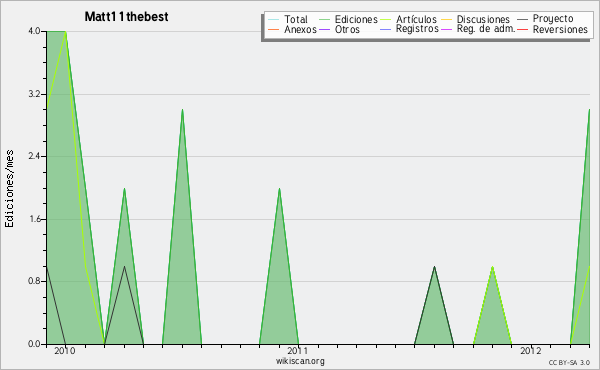
Task: Click the 2.4 y-axis value
Action: pos(34,156)
